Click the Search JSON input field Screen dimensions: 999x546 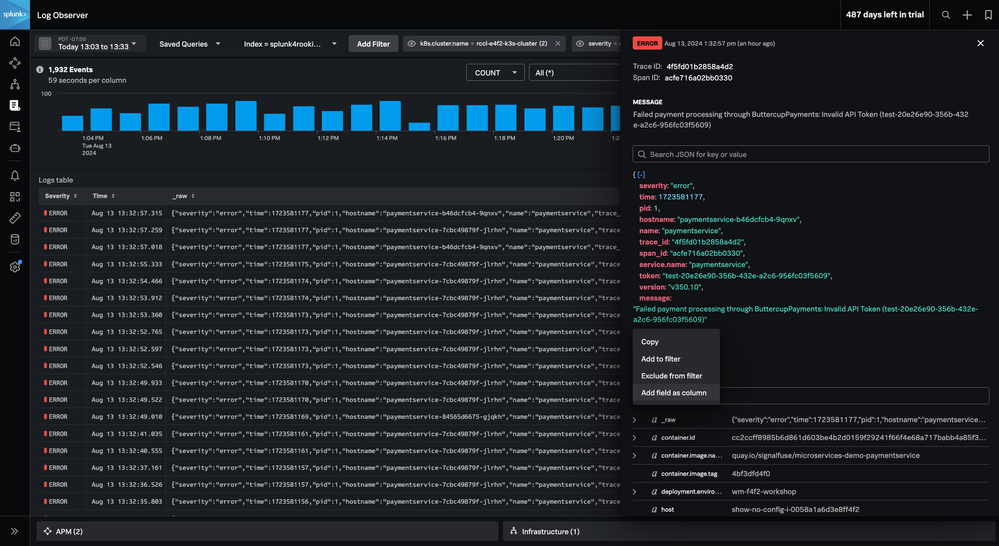tap(811, 154)
